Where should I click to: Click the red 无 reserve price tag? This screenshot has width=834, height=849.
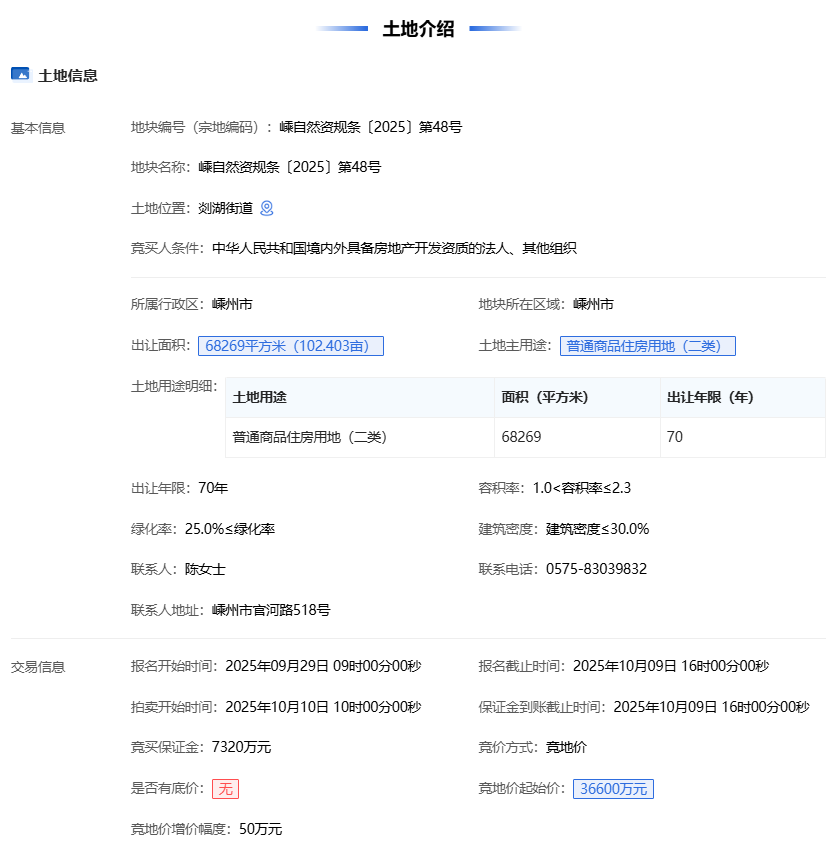coord(225,789)
